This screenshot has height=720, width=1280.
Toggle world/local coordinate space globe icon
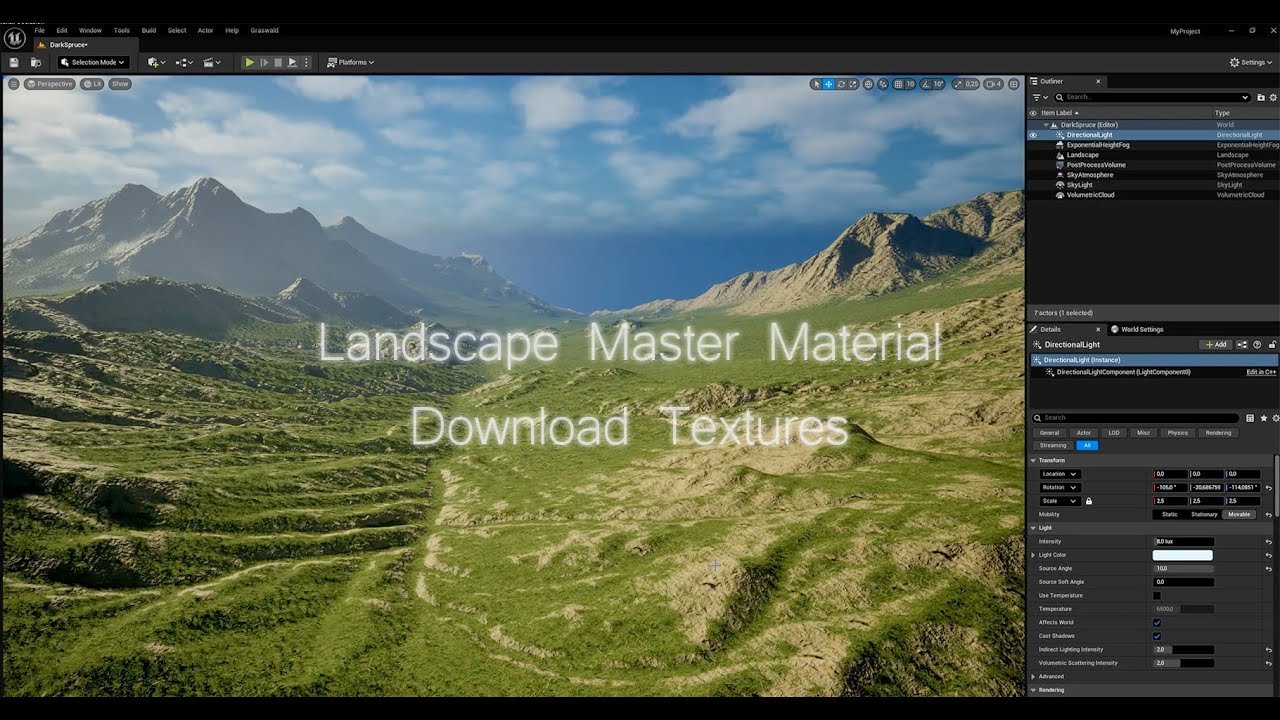tap(869, 84)
